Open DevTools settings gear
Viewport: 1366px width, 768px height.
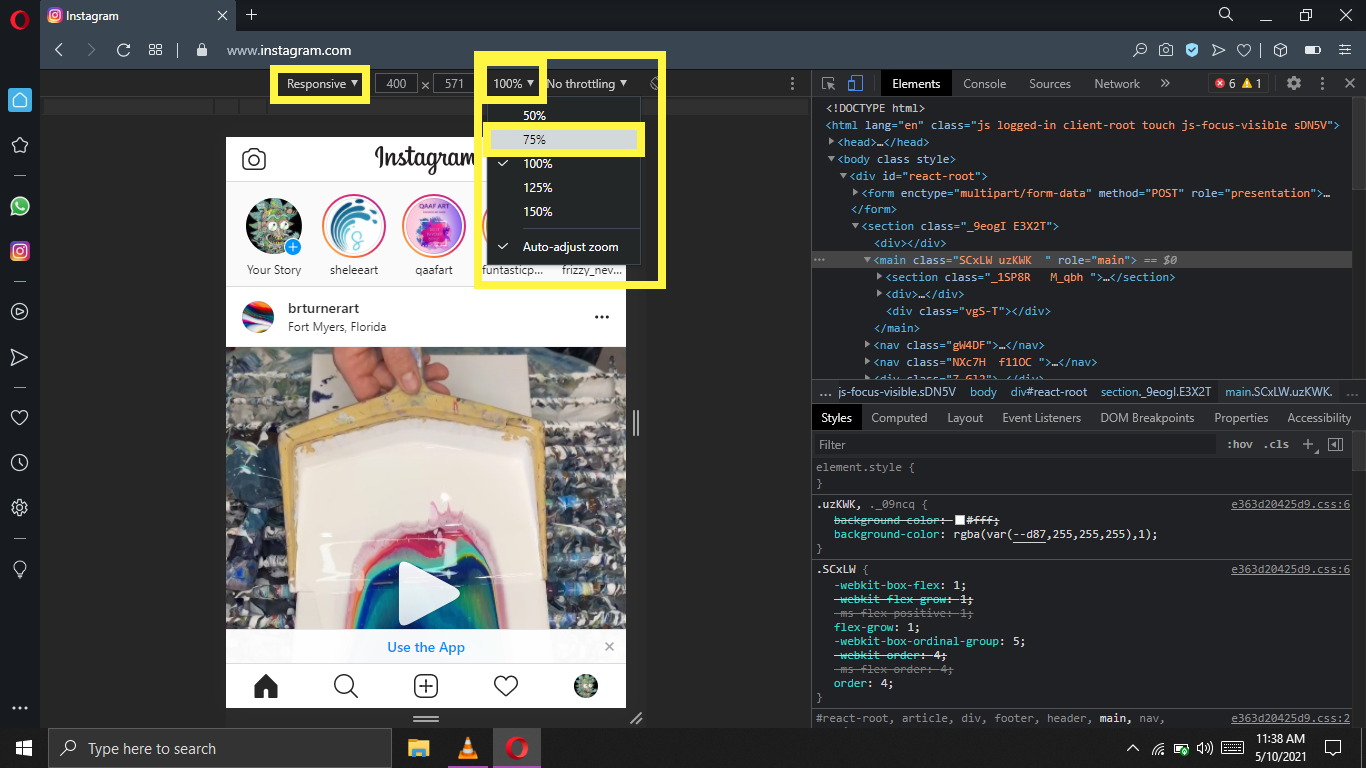click(1294, 84)
